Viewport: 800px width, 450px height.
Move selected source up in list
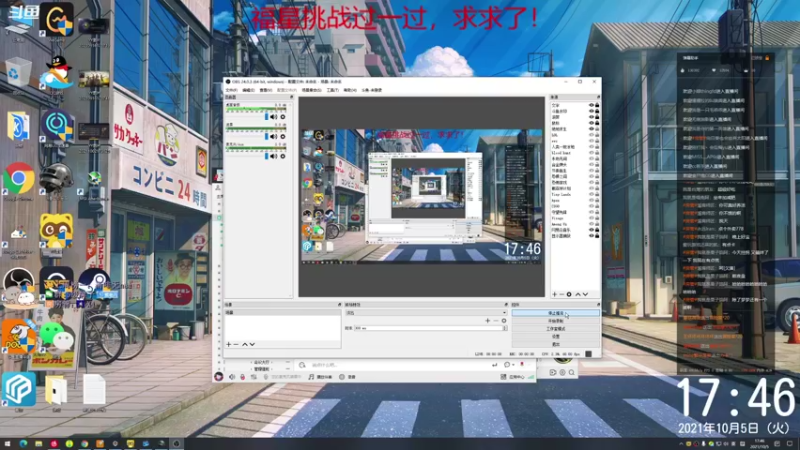tap(578, 294)
